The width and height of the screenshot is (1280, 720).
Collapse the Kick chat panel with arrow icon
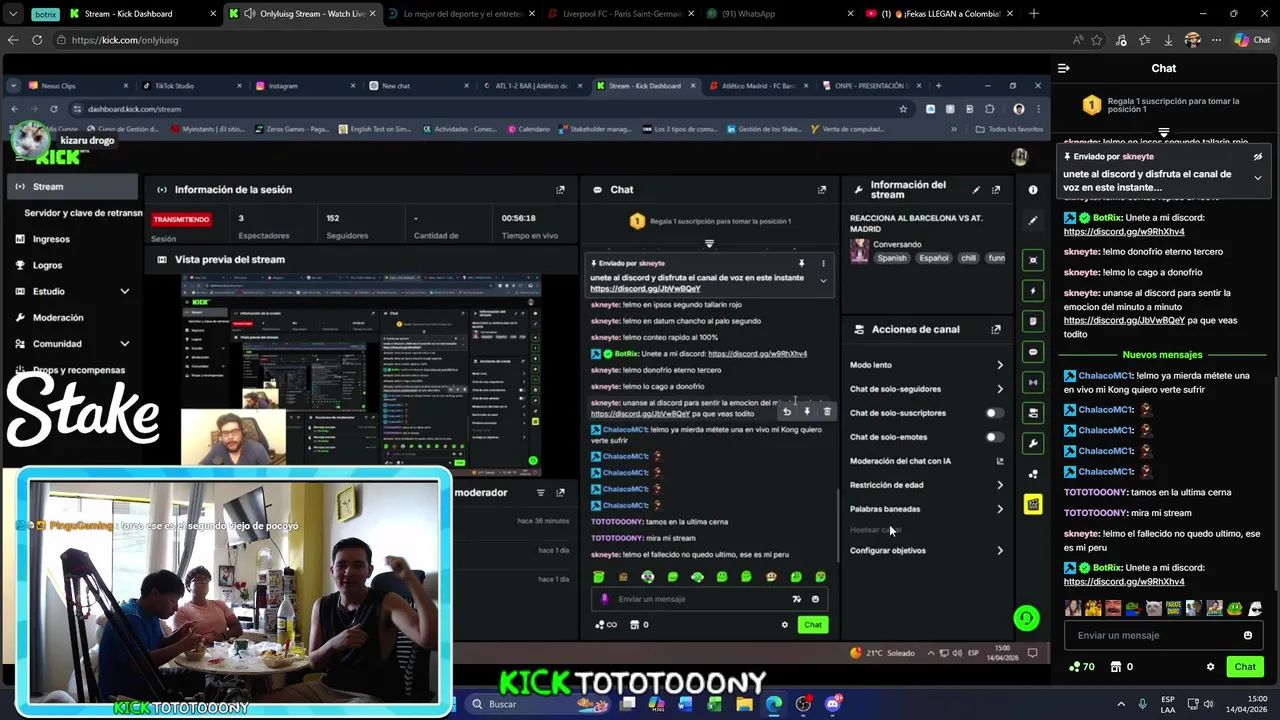[x=1063, y=68]
